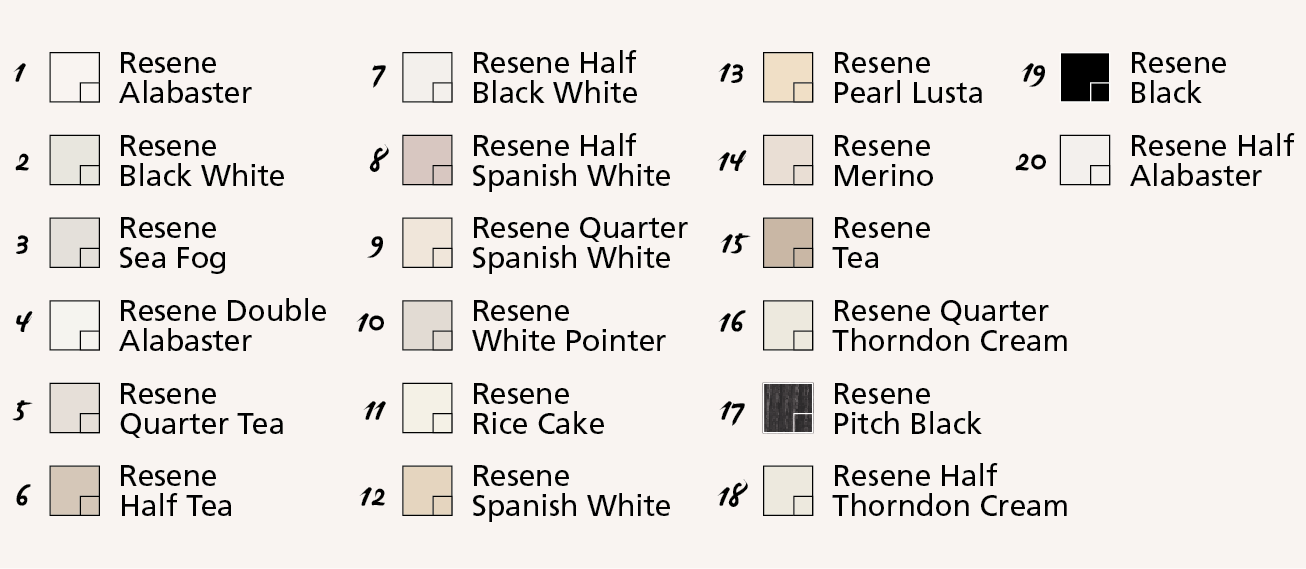Choose the Resene Double Alabaster swatch
This screenshot has width=1306, height=569.
click(x=74, y=326)
